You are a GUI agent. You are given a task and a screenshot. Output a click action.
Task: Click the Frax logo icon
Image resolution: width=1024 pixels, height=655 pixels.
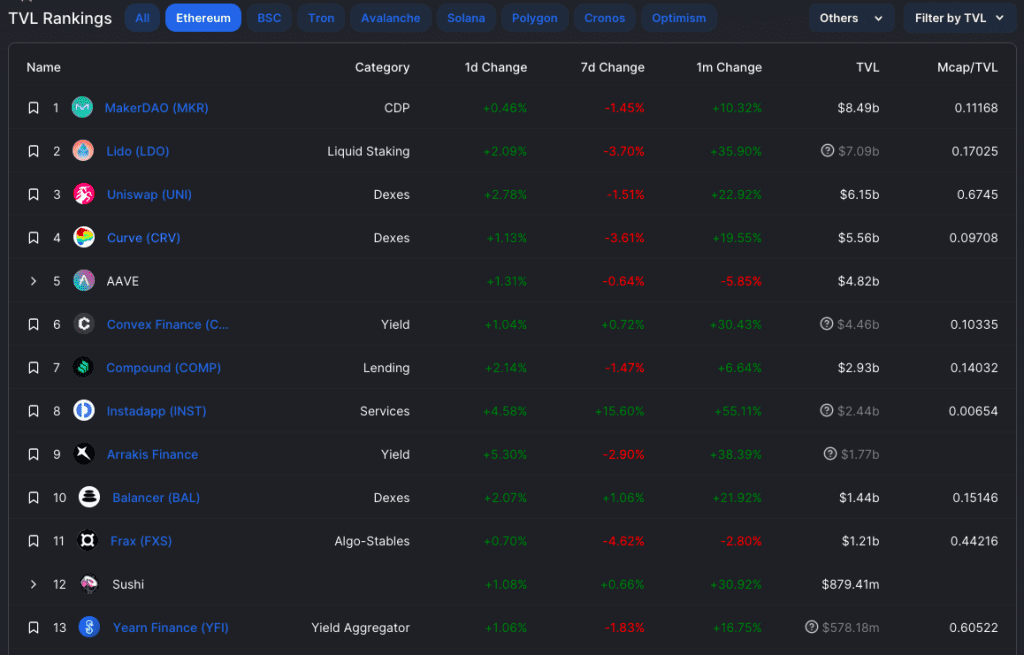(x=88, y=540)
